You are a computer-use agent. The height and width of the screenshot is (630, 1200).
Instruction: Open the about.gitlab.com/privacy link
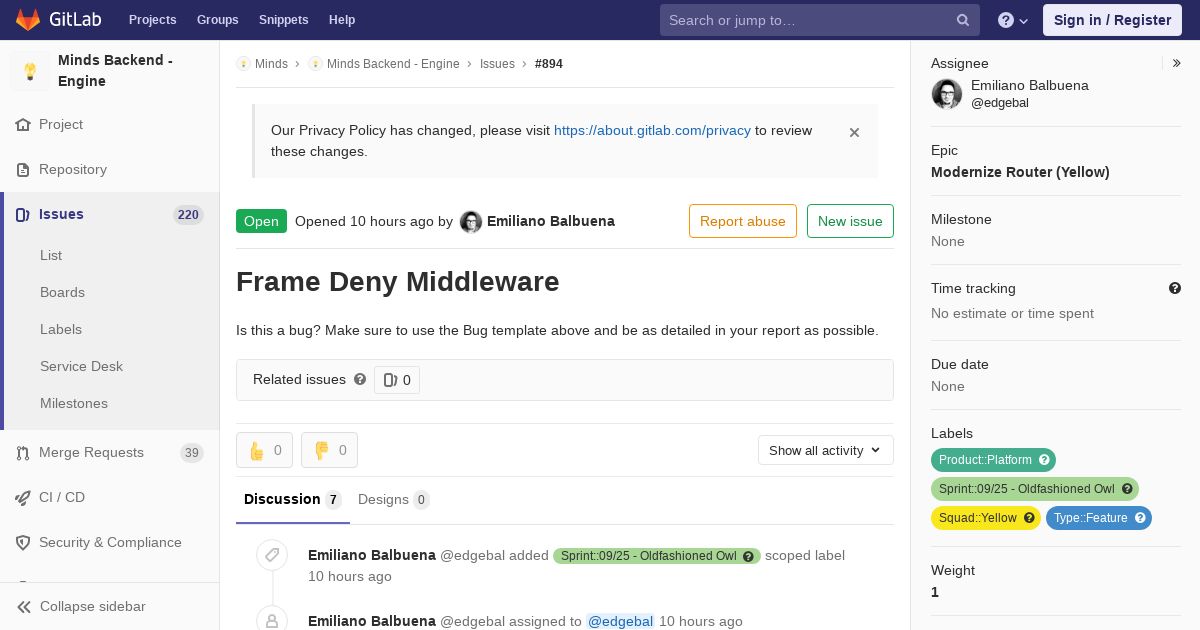[652, 131]
